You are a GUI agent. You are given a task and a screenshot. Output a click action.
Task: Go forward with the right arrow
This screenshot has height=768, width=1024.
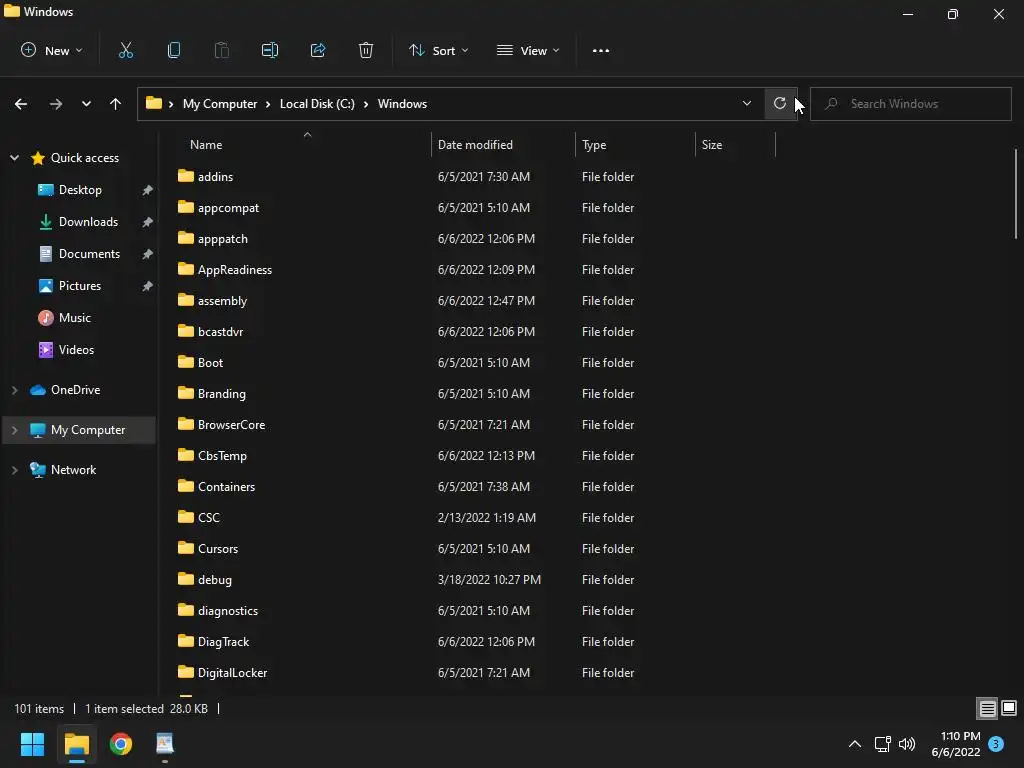[x=56, y=104]
